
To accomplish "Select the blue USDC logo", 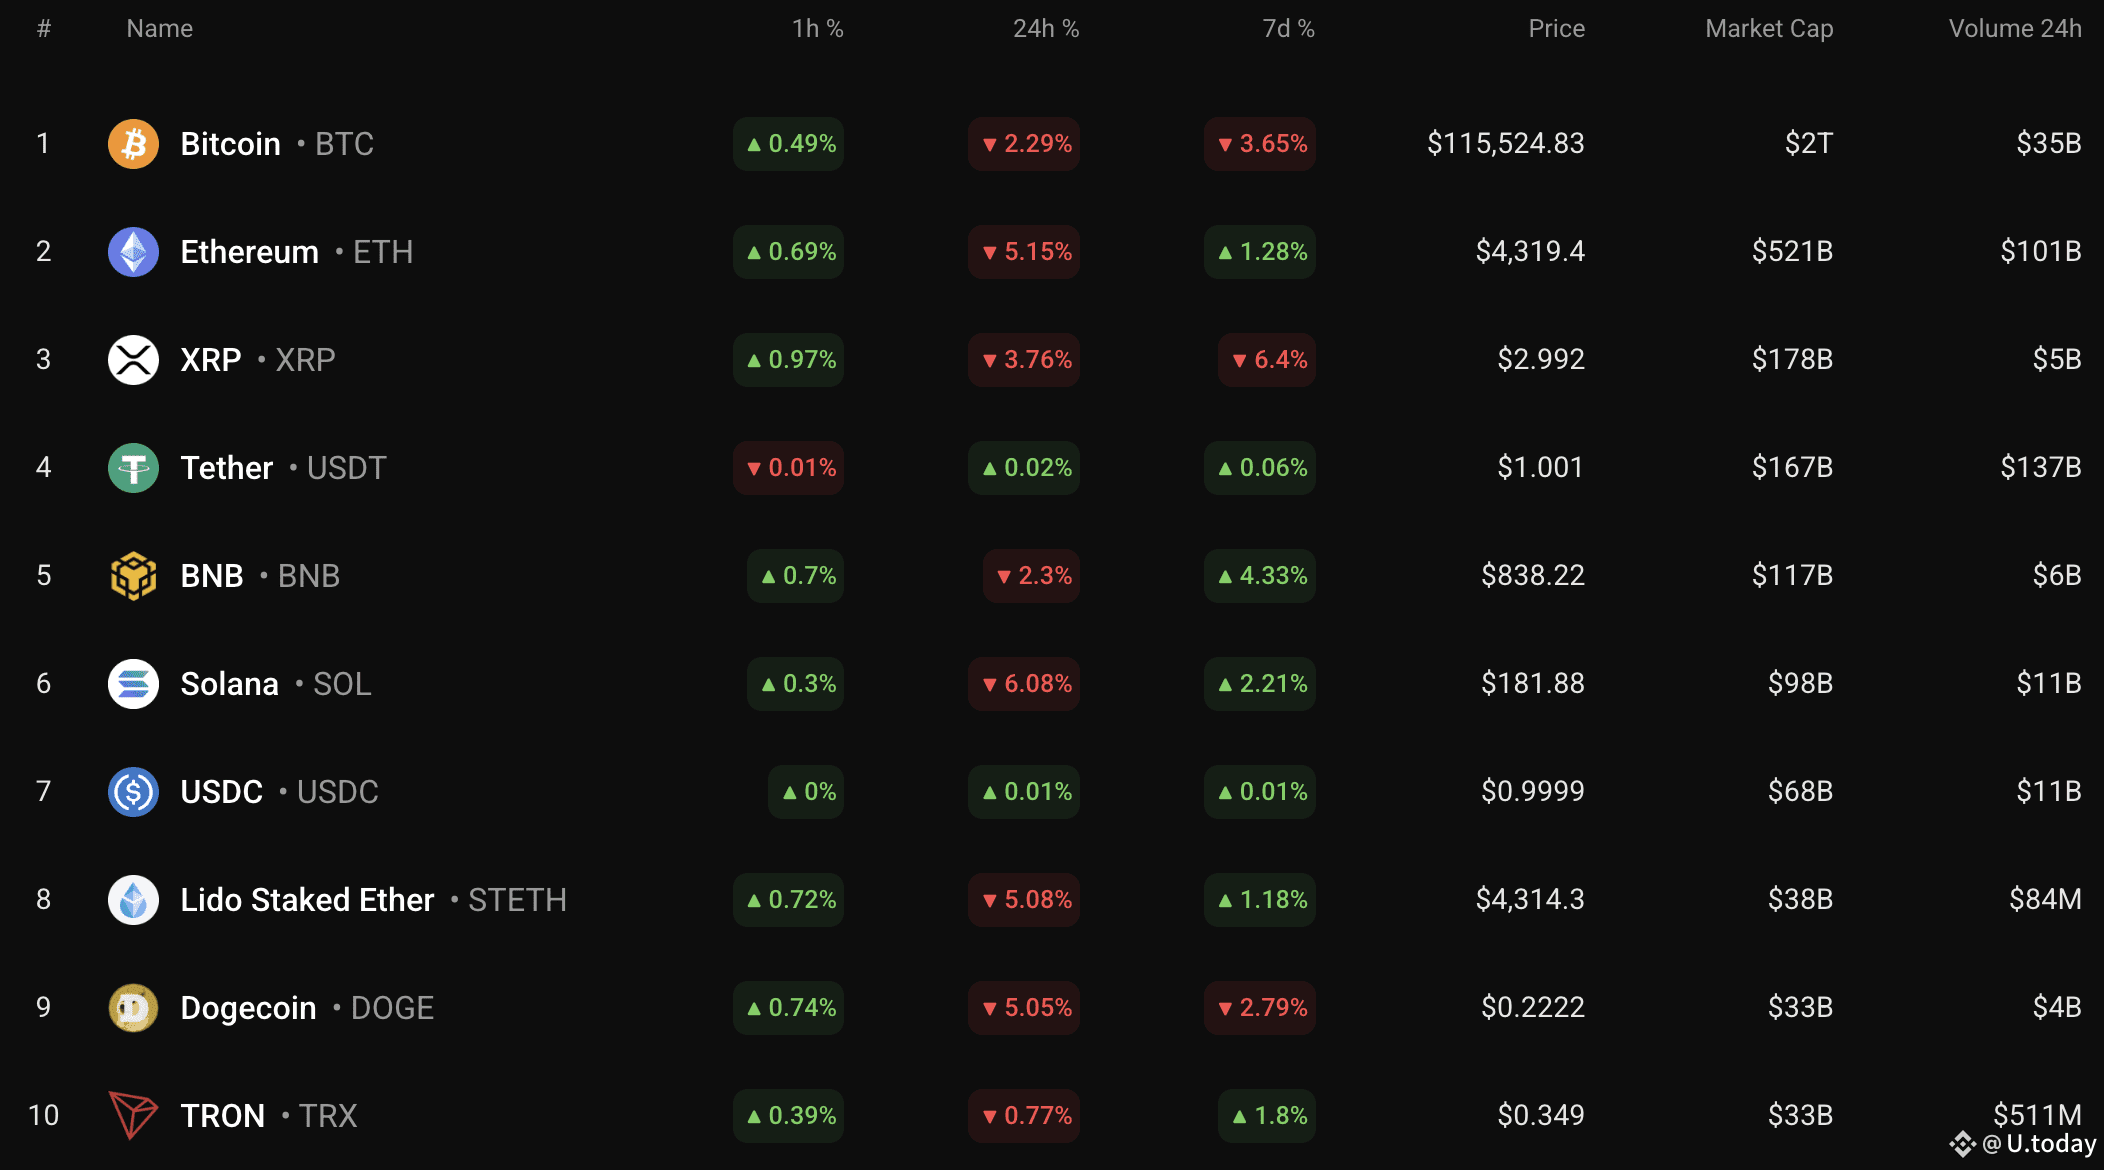I will (133, 792).
